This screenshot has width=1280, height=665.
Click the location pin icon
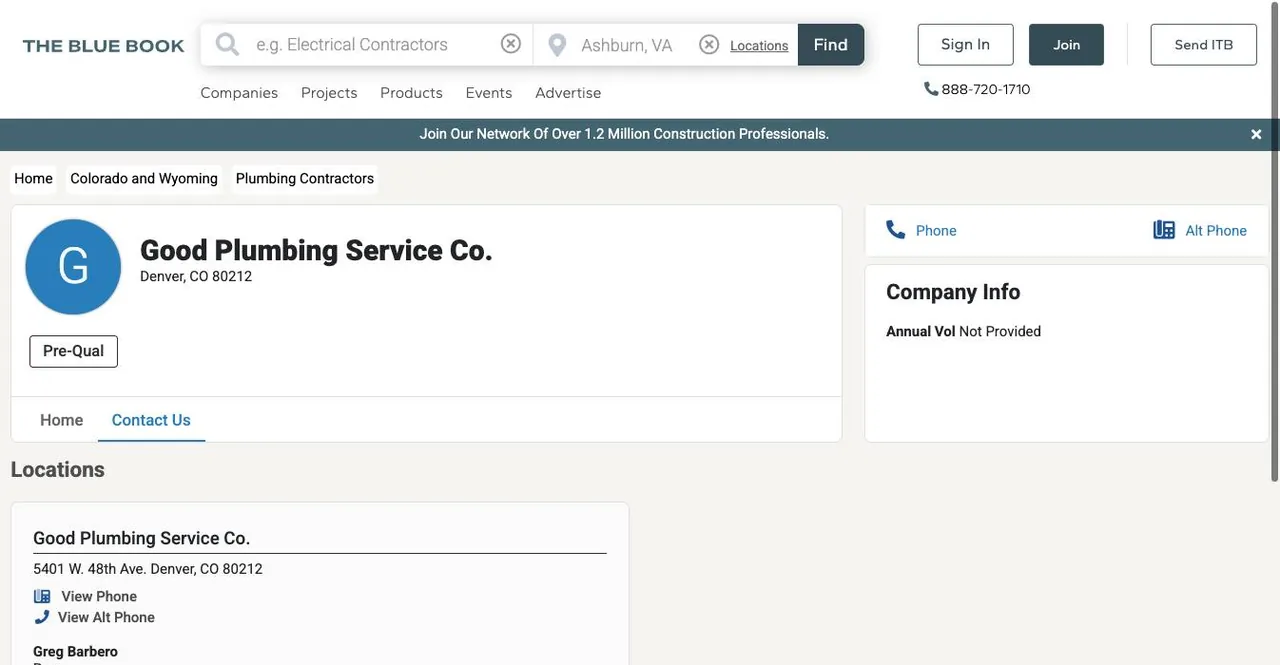click(x=557, y=45)
